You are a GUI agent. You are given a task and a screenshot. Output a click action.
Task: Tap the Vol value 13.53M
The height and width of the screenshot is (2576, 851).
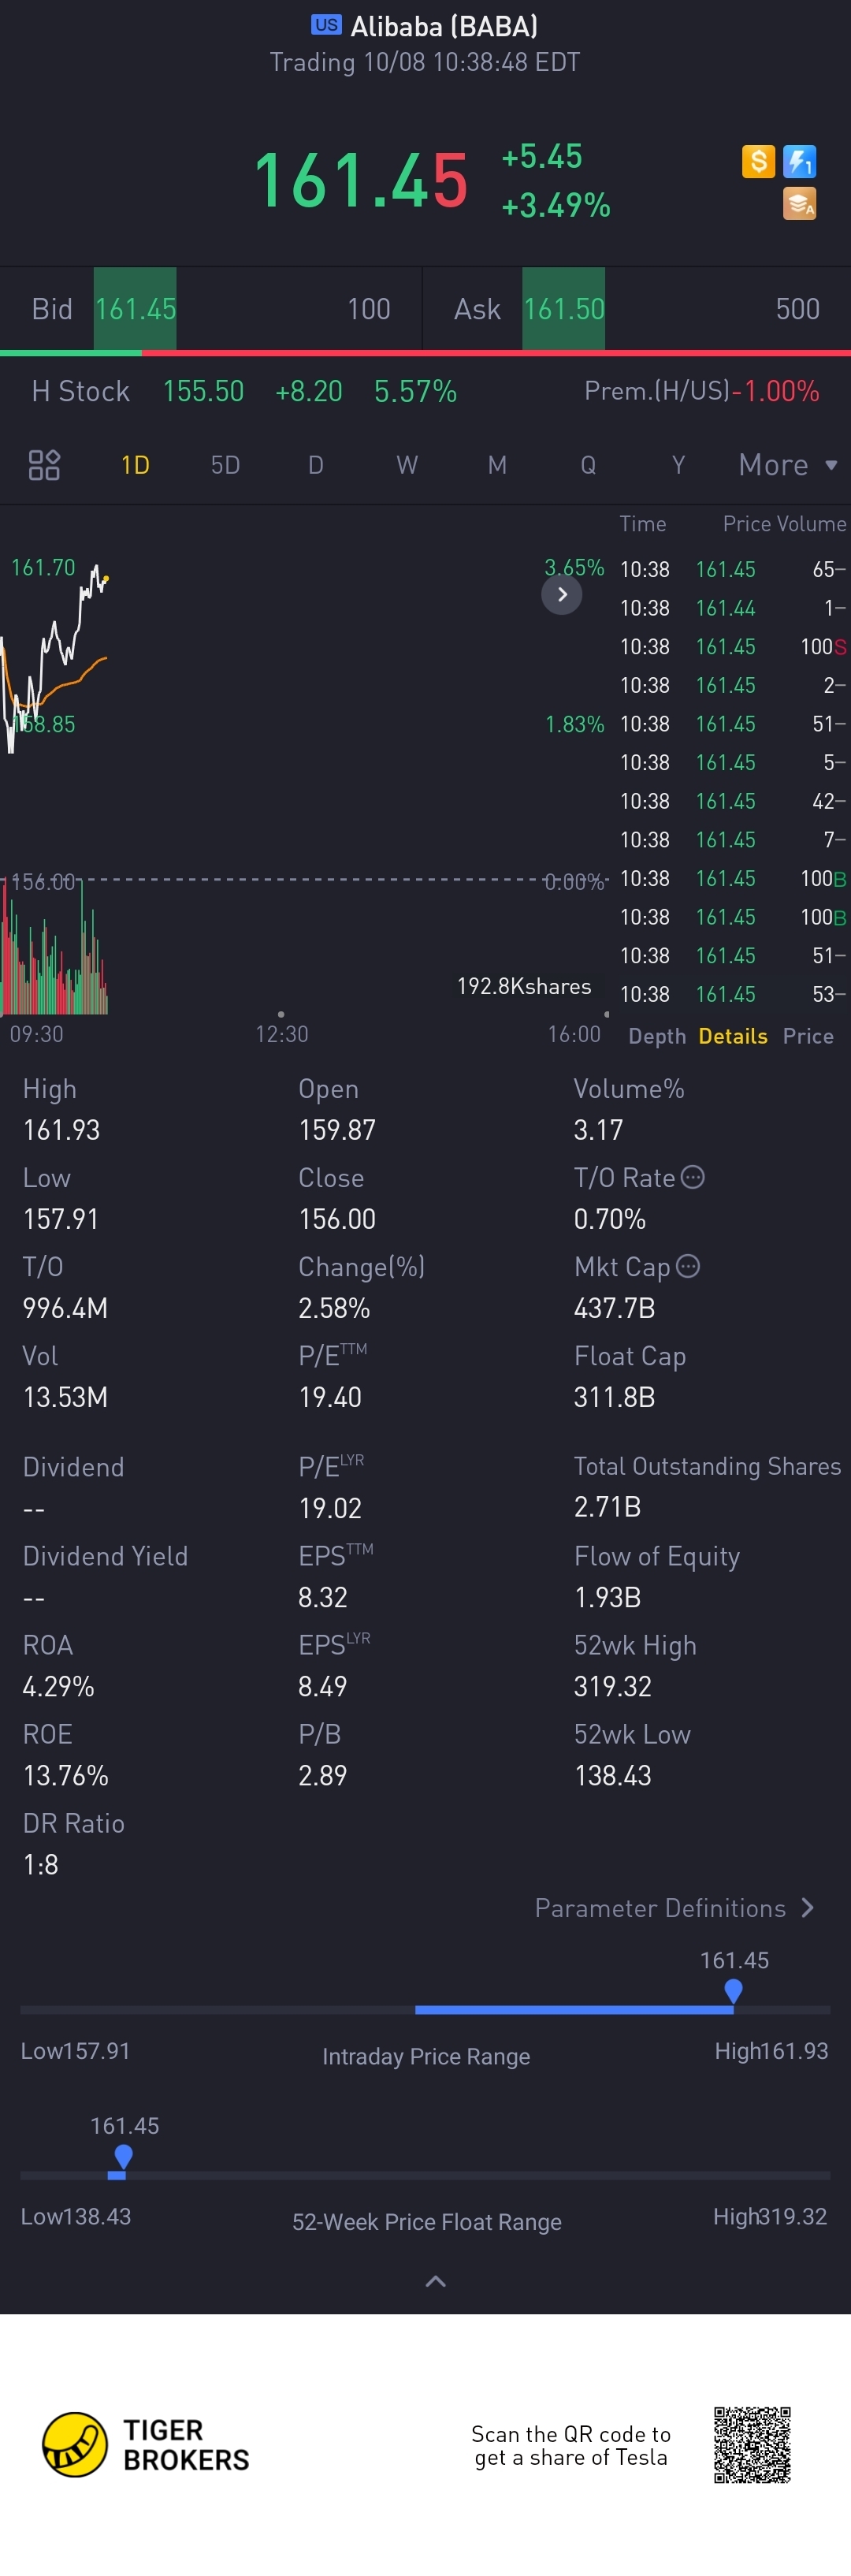coord(65,1397)
